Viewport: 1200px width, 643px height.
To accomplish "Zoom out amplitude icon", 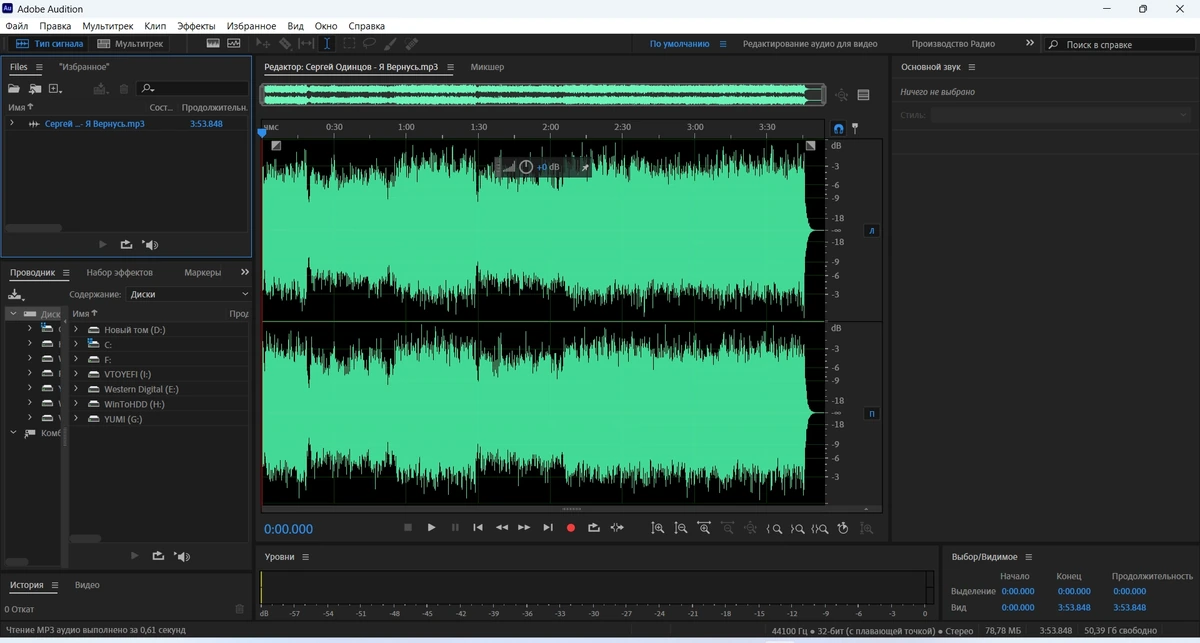I will click(x=681, y=528).
